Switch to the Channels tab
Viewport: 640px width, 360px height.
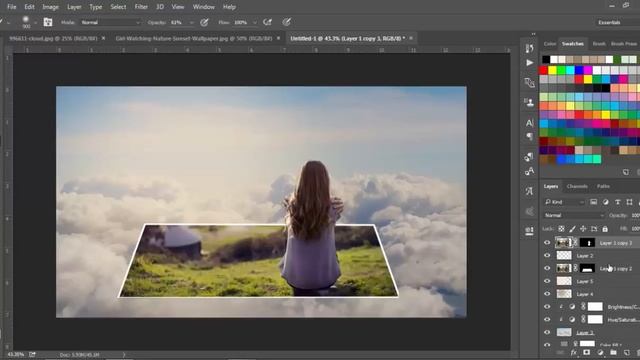[x=577, y=187]
